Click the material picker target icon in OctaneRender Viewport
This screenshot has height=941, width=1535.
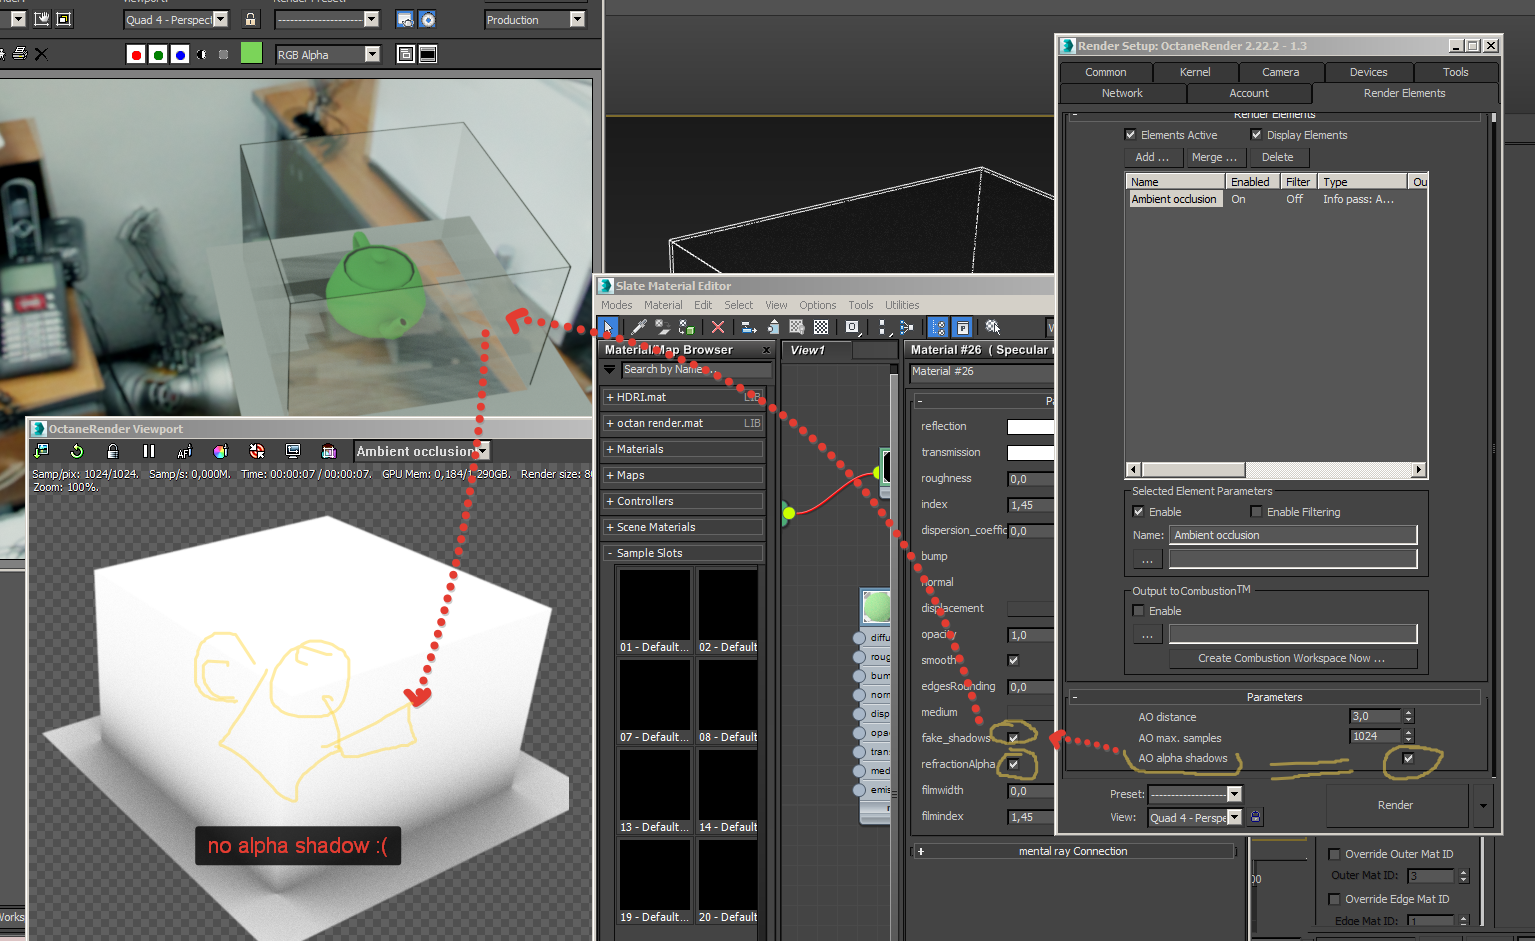click(257, 451)
